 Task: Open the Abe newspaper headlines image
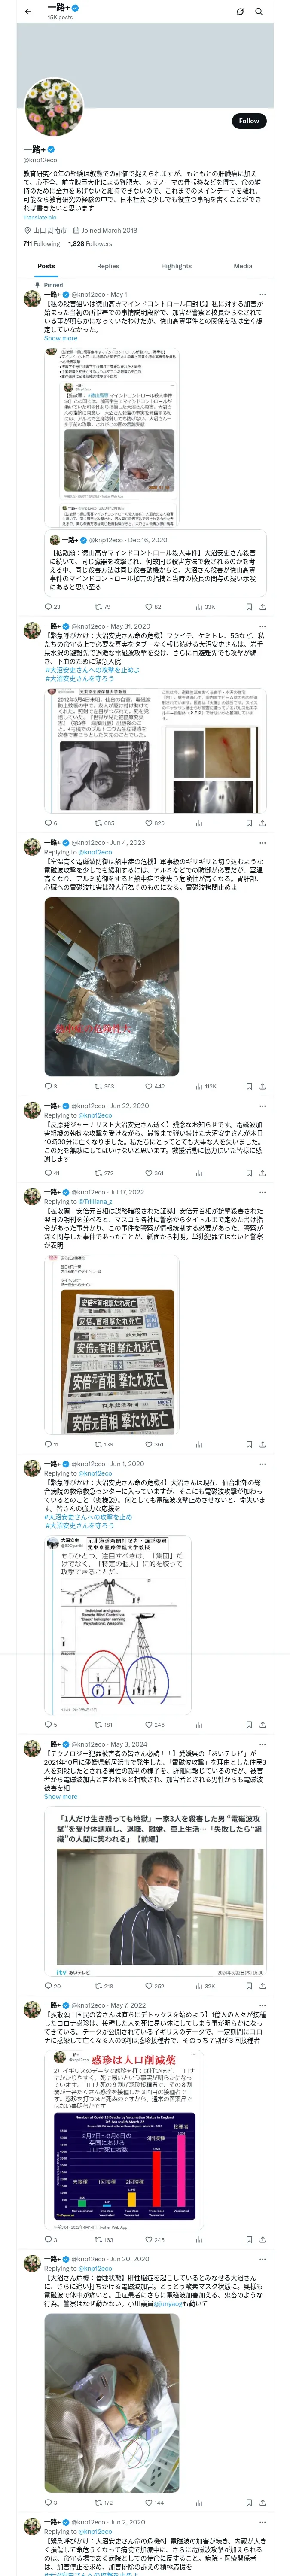click(x=125, y=1360)
